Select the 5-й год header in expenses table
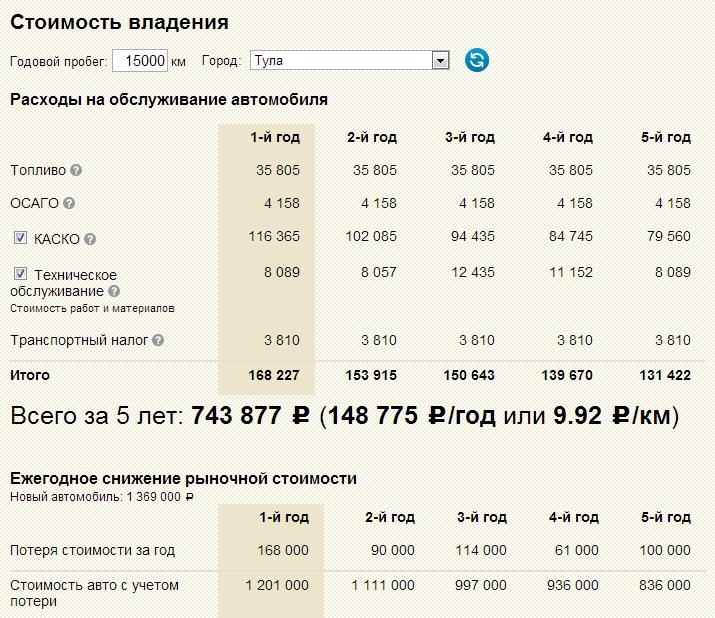 (666, 137)
